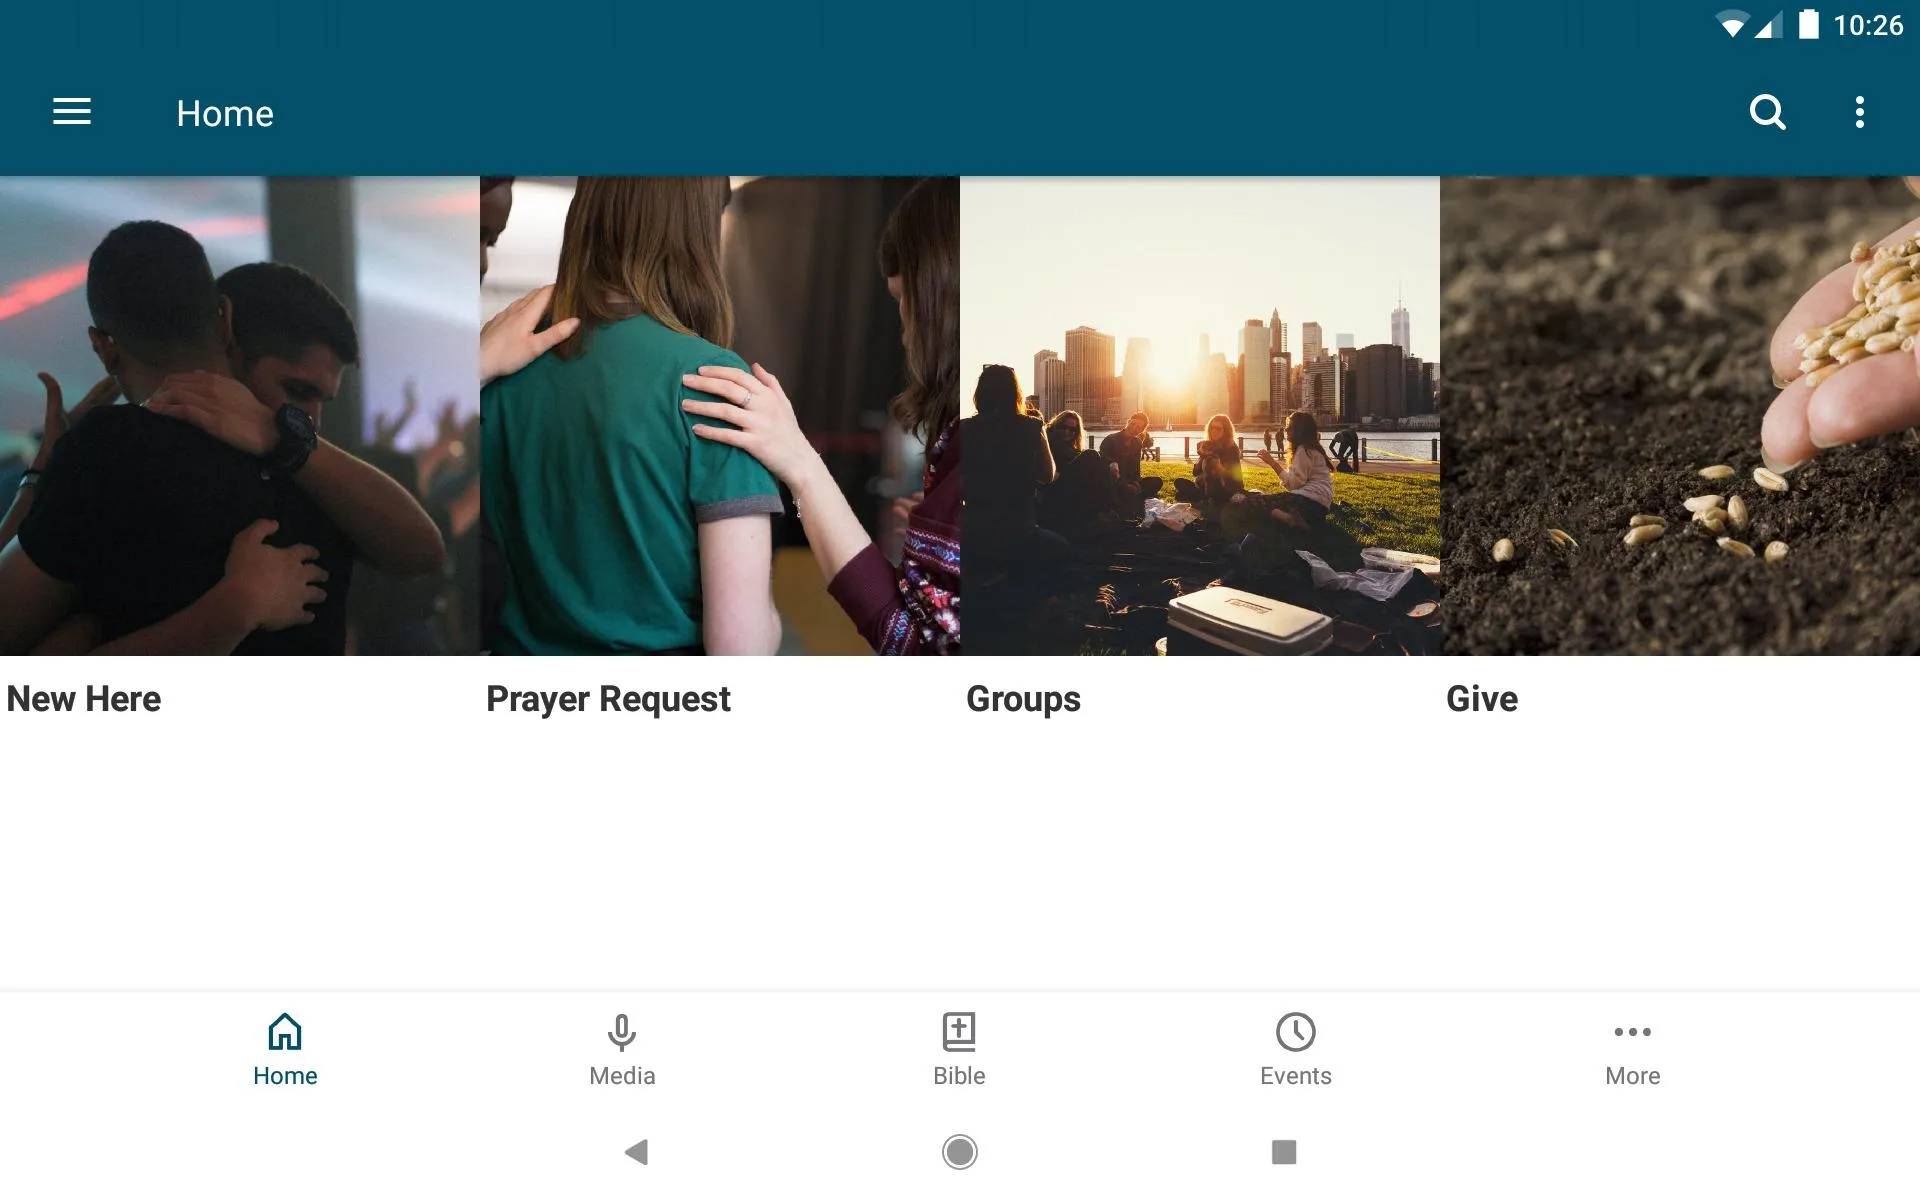The width and height of the screenshot is (1920, 1200).
Task: Select the Home tab label
Action: [x=283, y=1076]
